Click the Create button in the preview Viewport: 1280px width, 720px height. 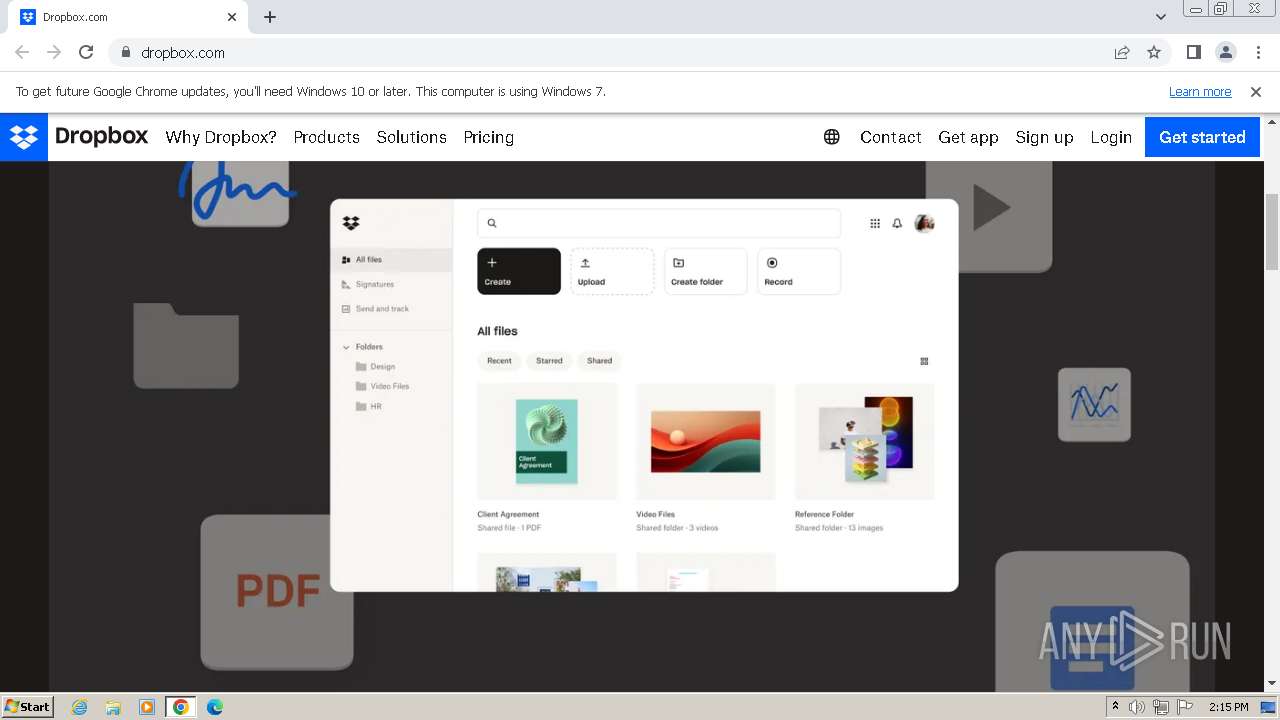pyautogui.click(x=519, y=271)
